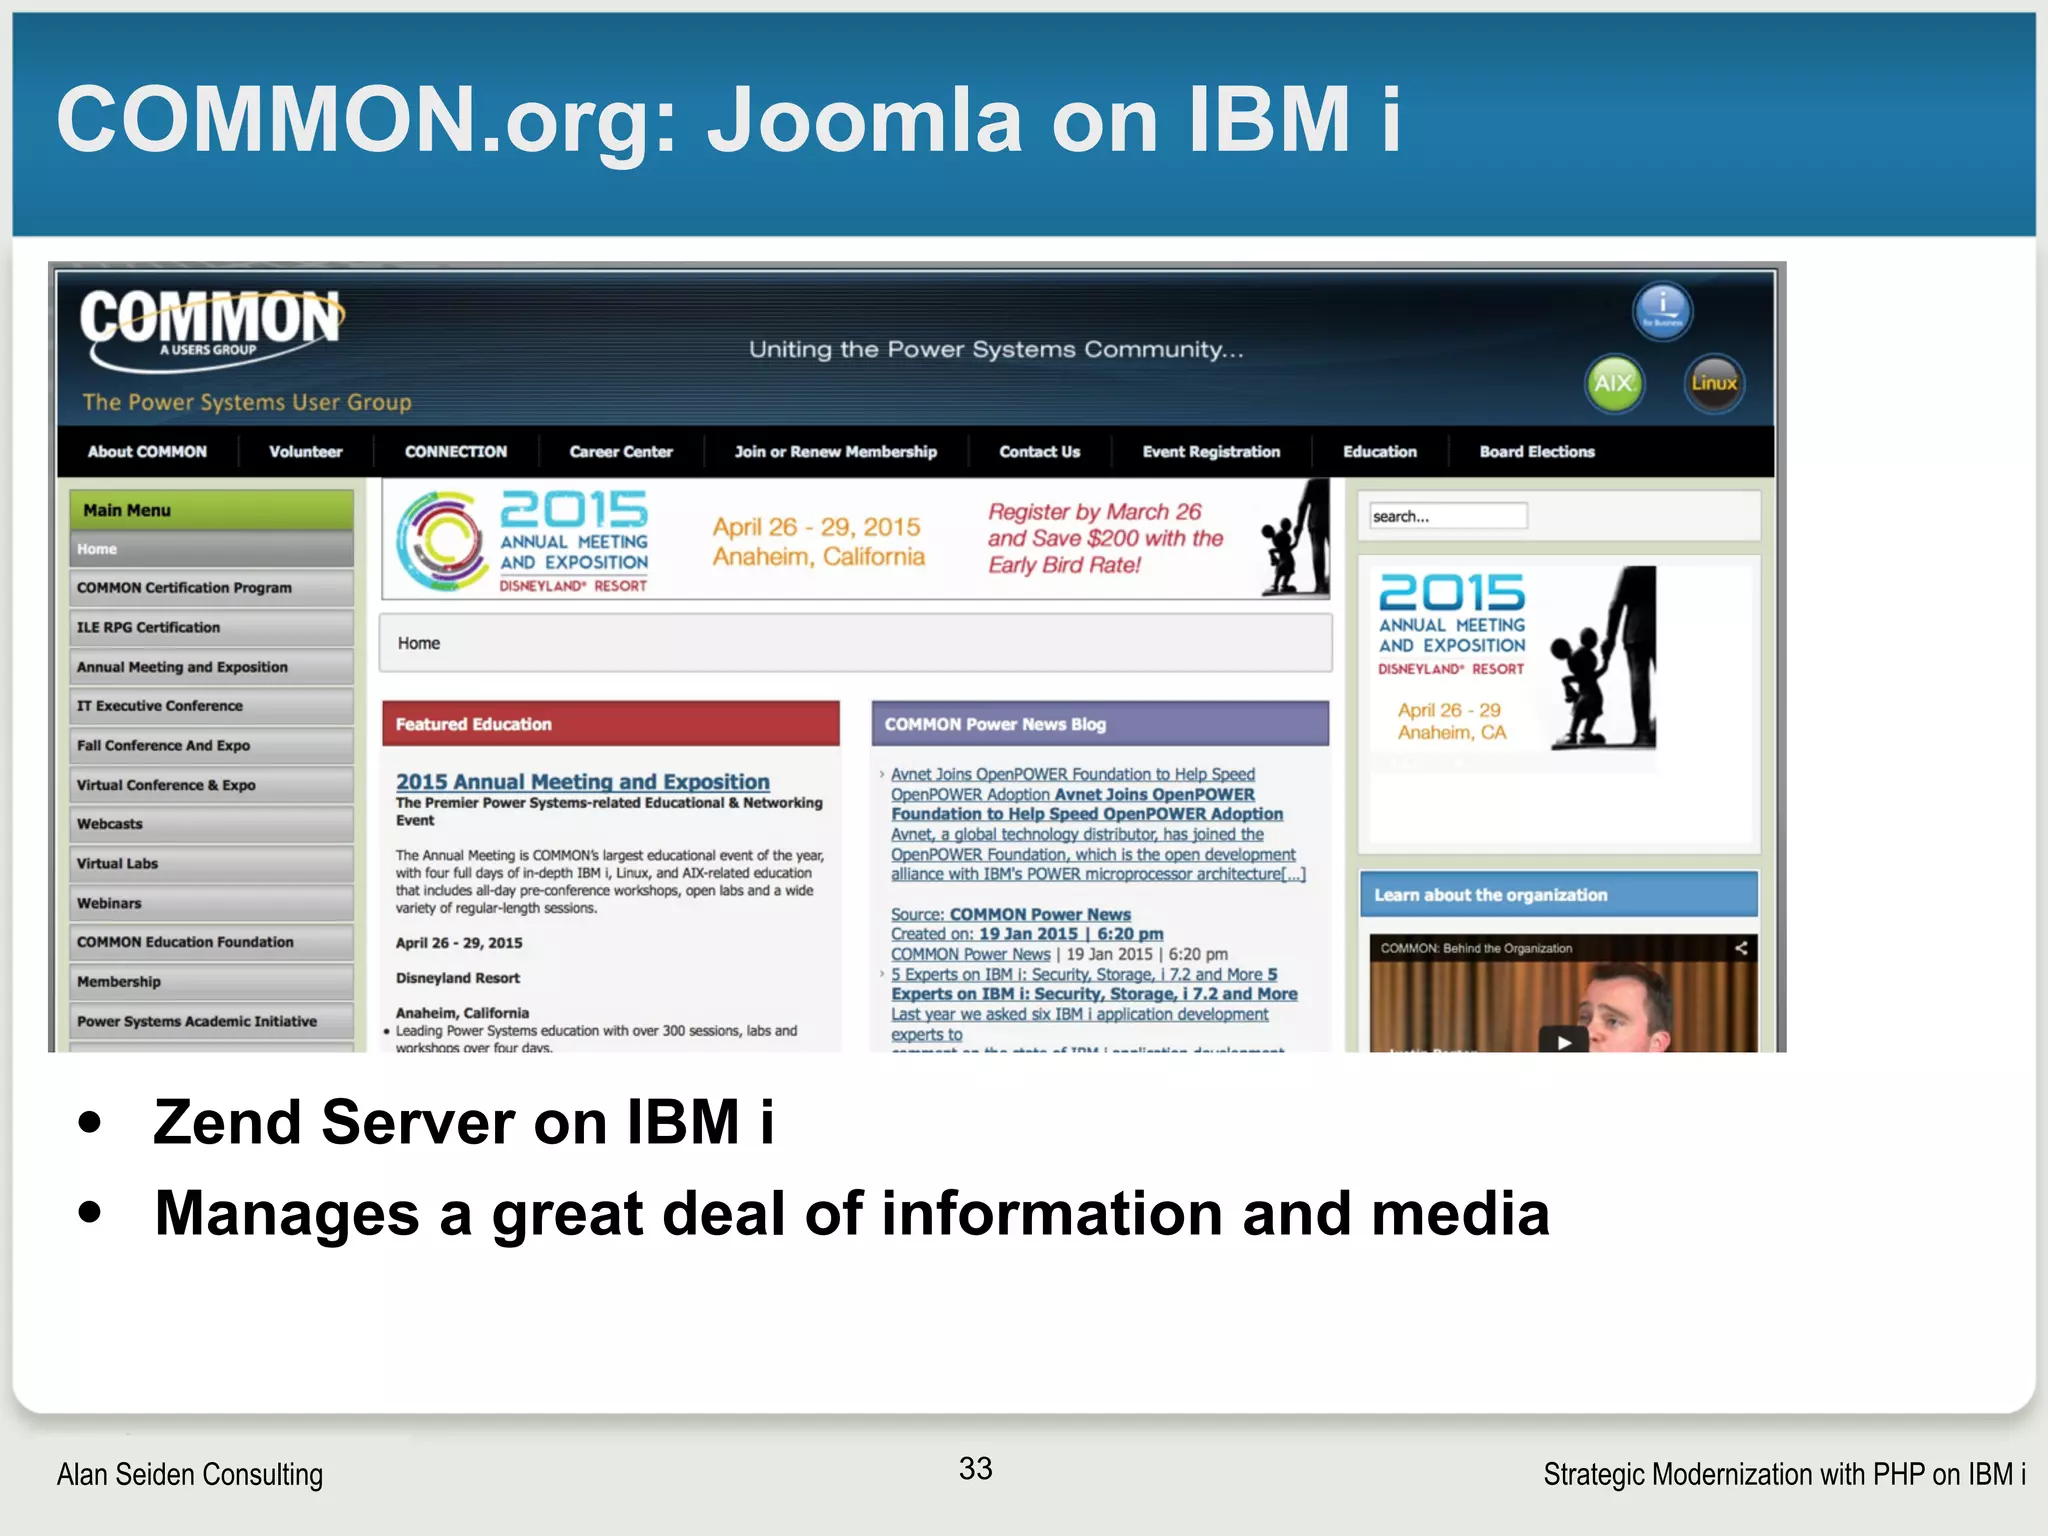
Task: Click the Home breadcrumb
Action: pyautogui.click(x=418, y=643)
